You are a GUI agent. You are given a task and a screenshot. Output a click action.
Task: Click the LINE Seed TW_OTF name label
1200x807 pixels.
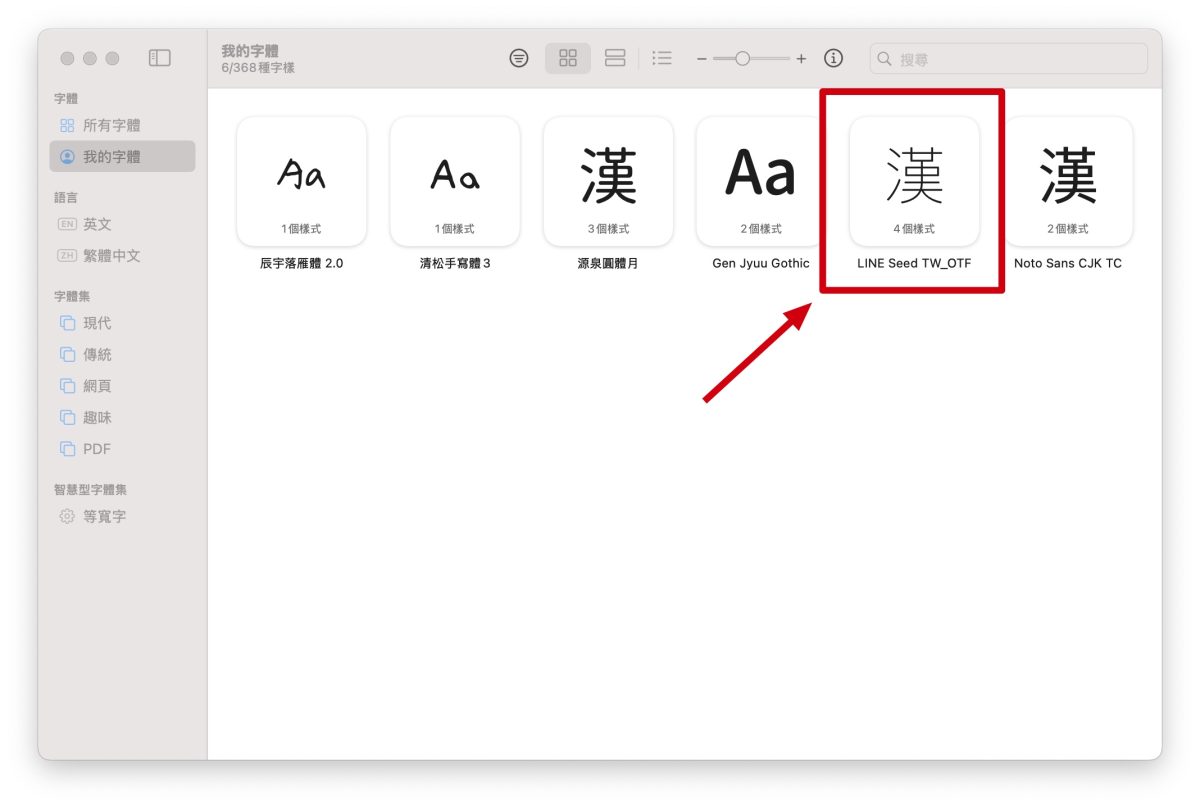(x=914, y=264)
